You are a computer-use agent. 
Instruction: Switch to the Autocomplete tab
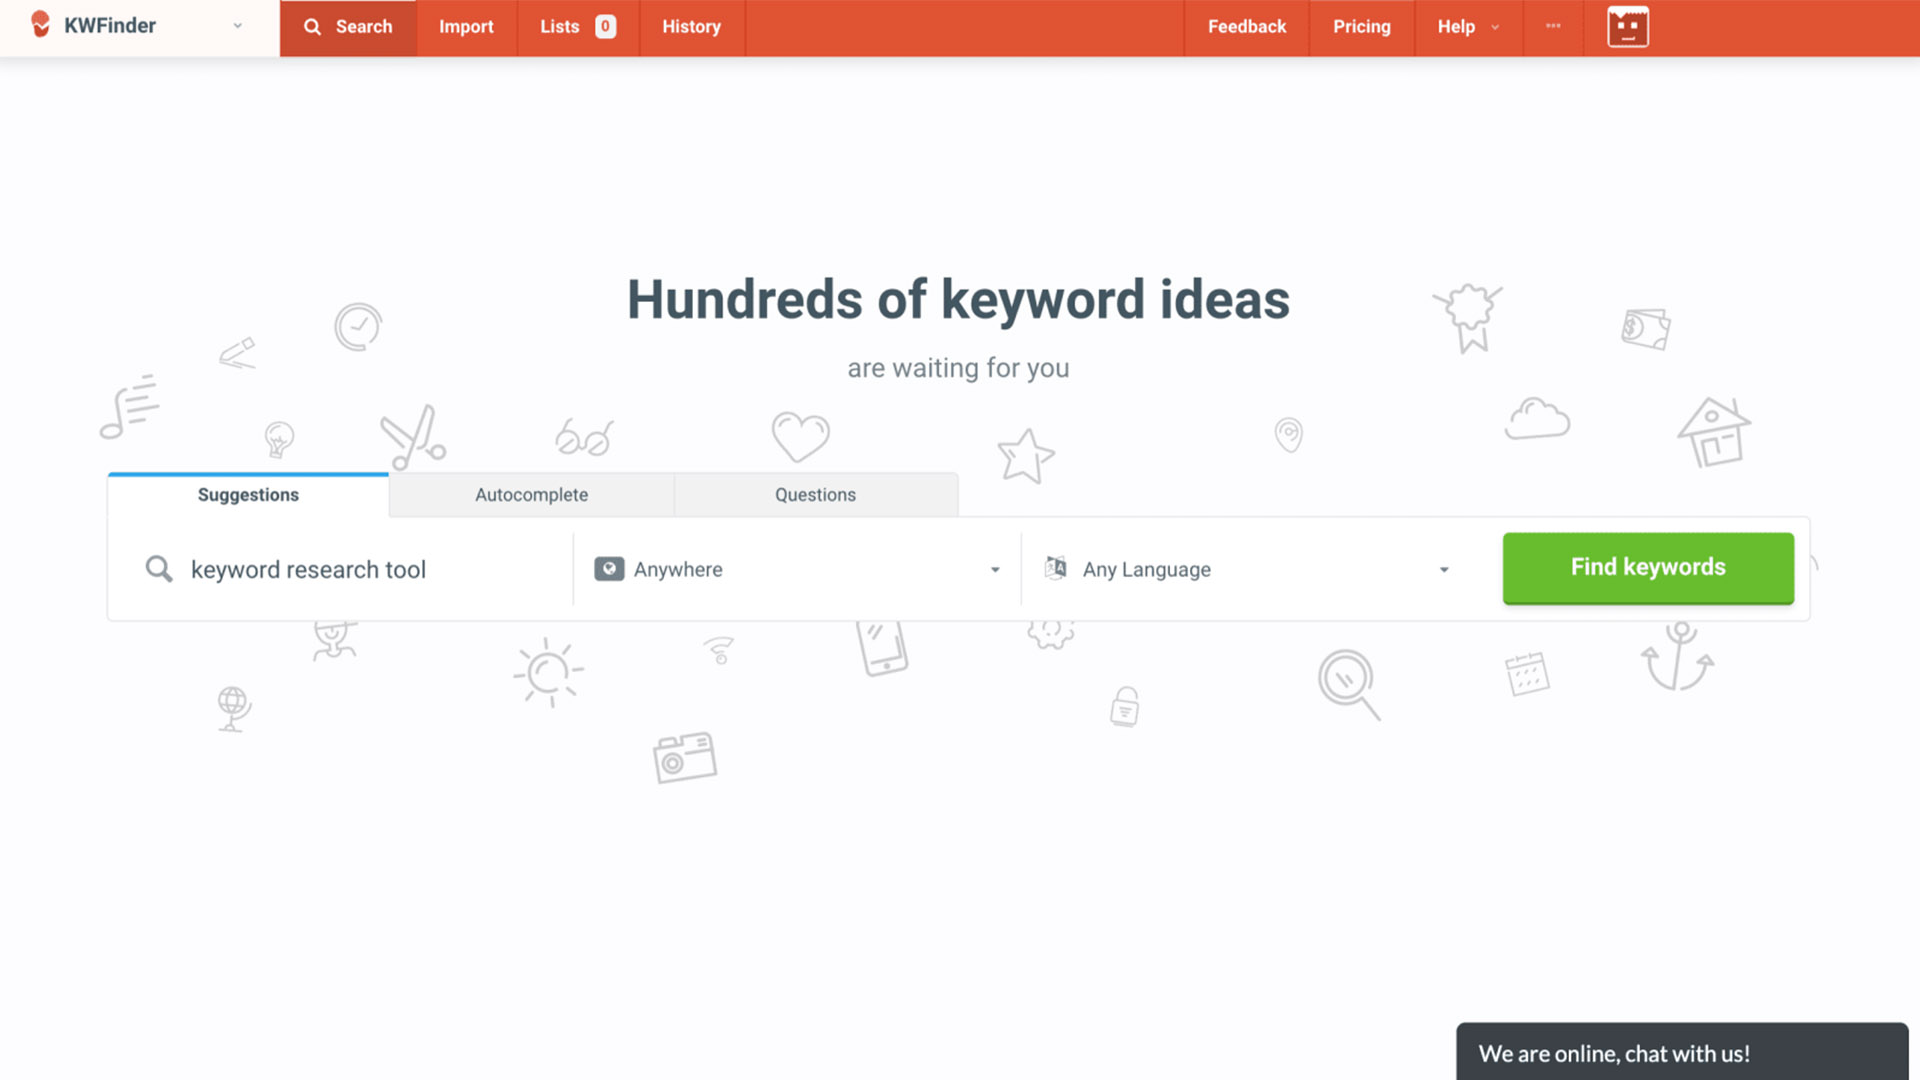[x=531, y=494]
